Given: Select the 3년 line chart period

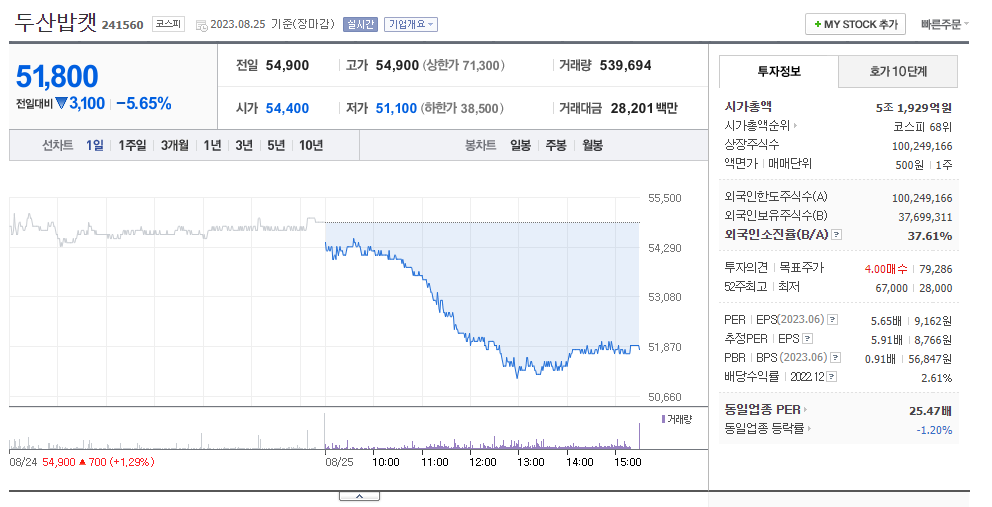Looking at the screenshot, I should point(244,146).
